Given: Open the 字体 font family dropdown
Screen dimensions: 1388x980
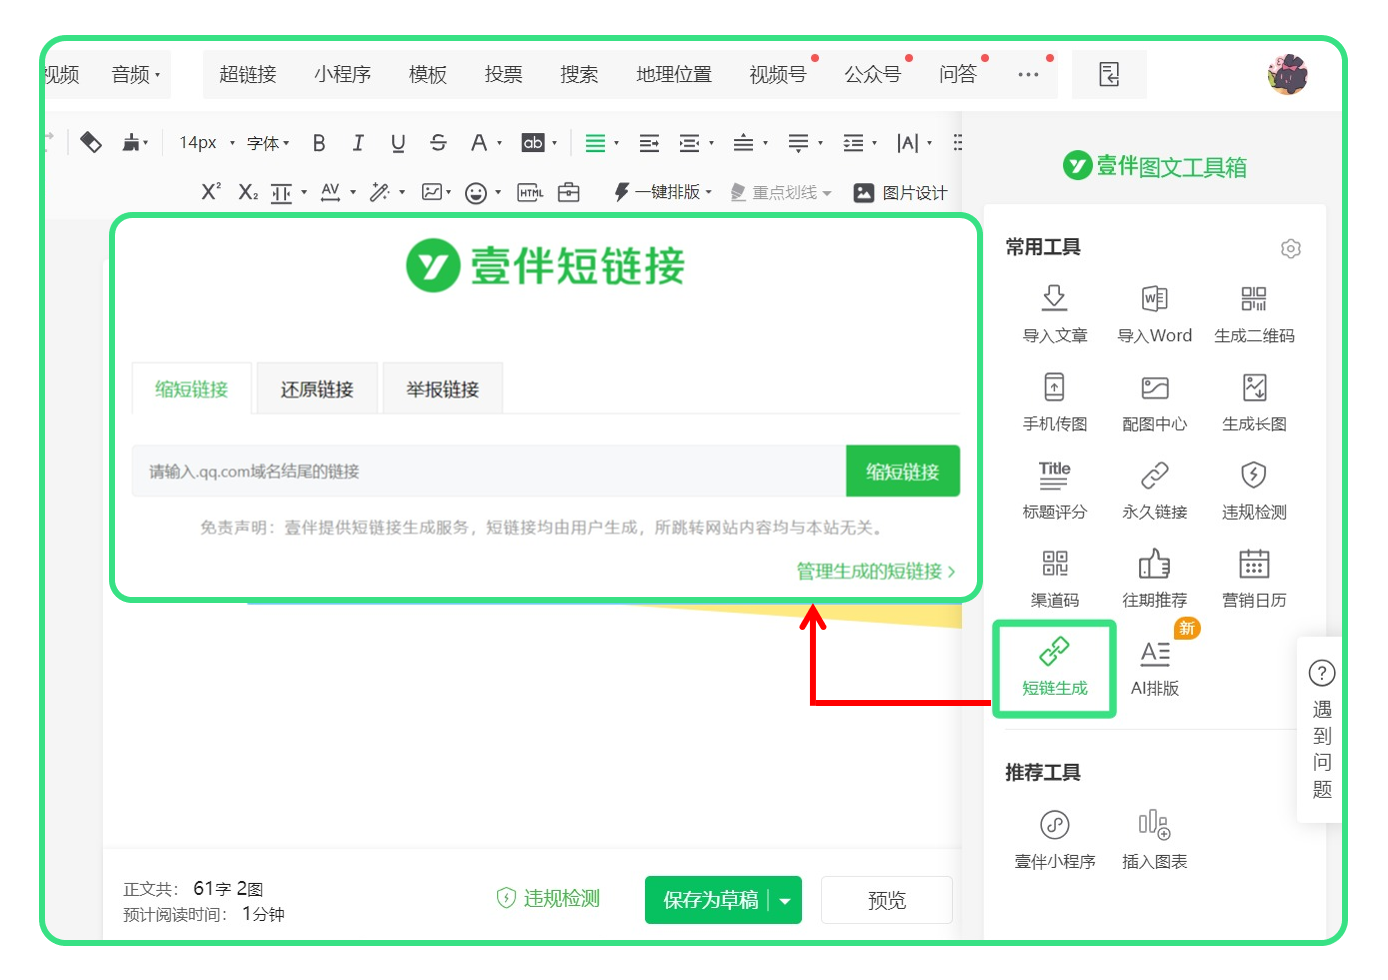Looking at the screenshot, I should [x=268, y=143].
